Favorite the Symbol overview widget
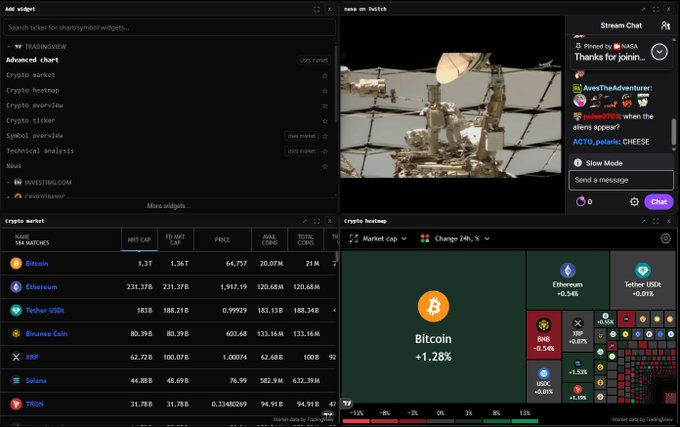 (325, 136)
